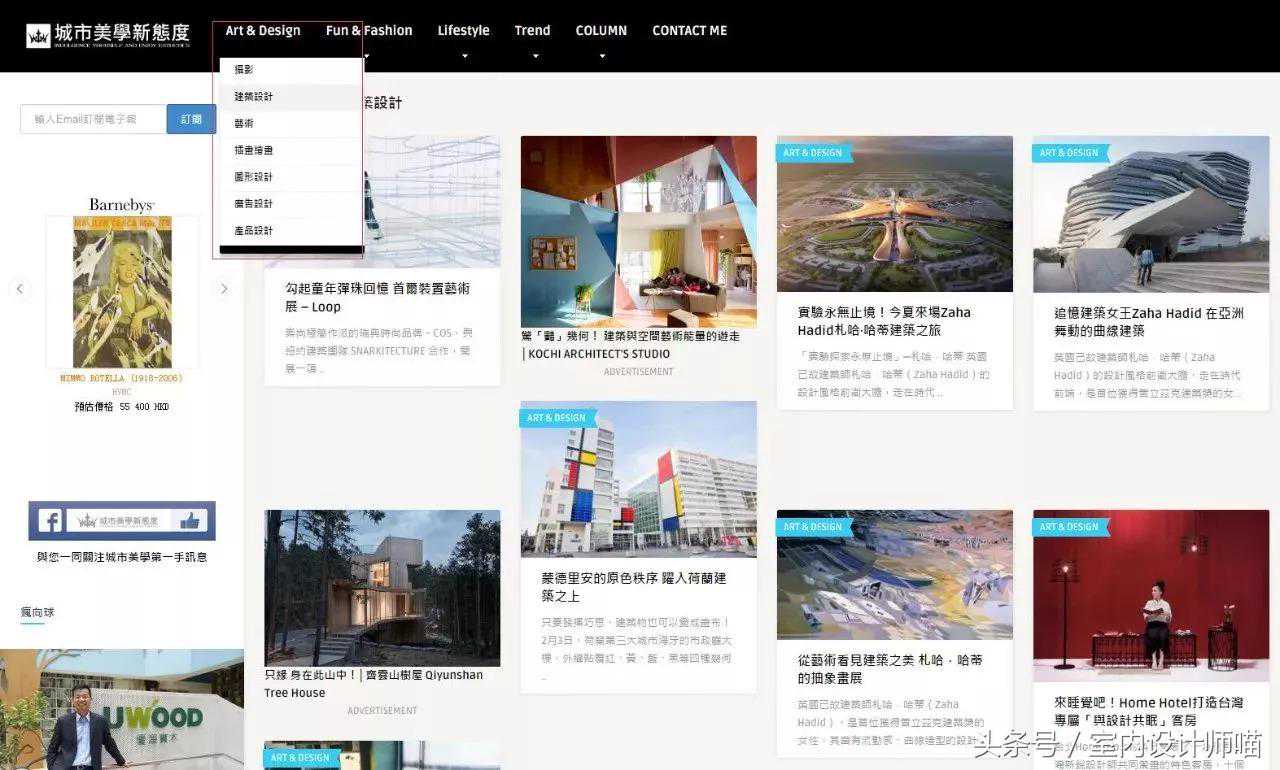Viewport: 1280px width, 770px height.
Task: Open the Qiyunshan Tree House thumbnail
Action: 382,588
